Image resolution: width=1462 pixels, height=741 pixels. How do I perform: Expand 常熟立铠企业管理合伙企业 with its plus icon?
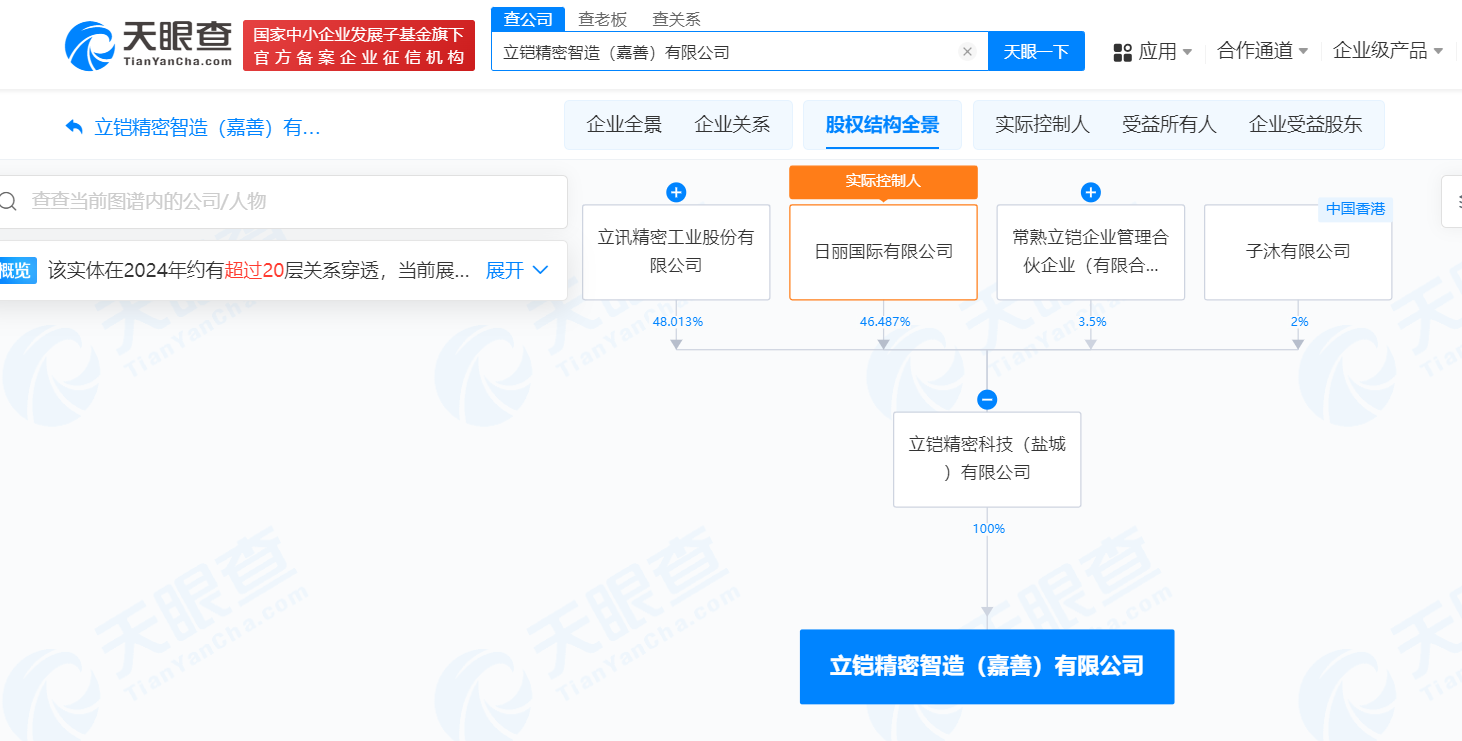(1090, 192)
